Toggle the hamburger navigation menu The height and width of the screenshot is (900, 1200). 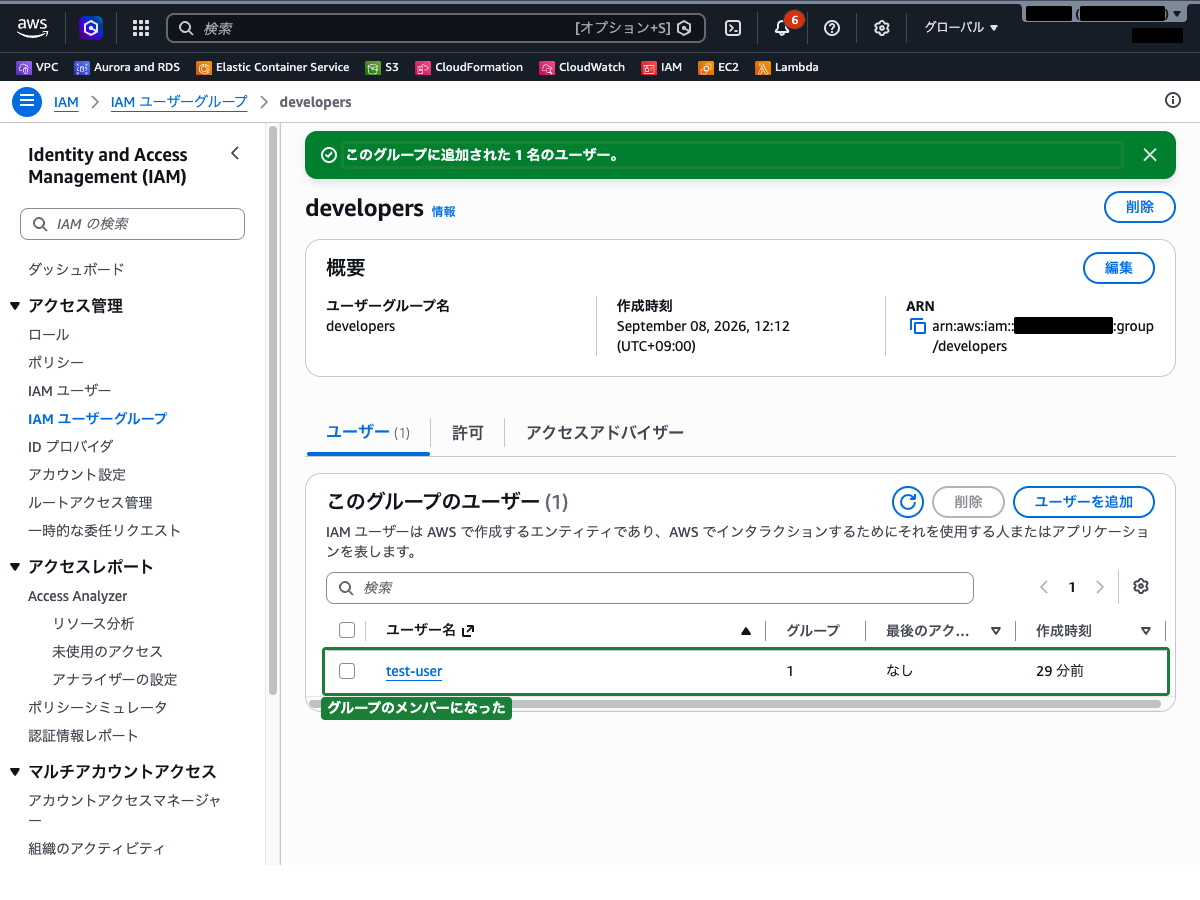tap(27, 101)
